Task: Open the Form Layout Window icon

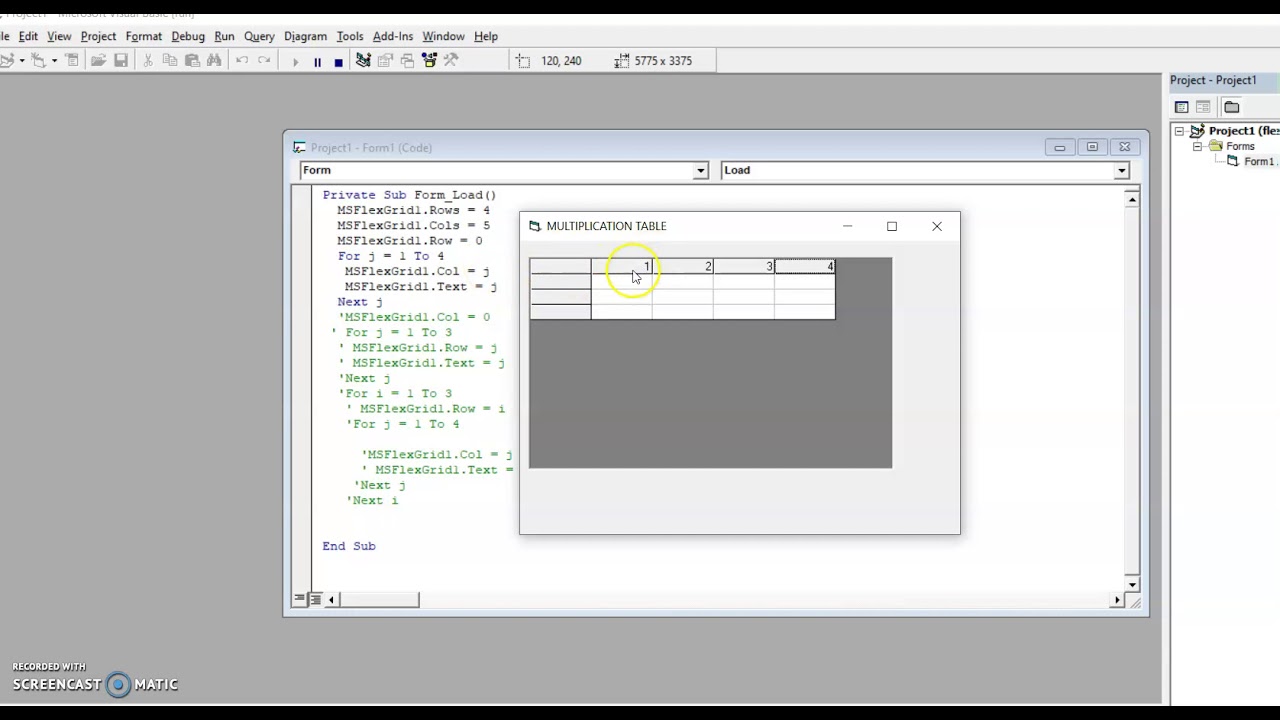Action: (407, 61)
